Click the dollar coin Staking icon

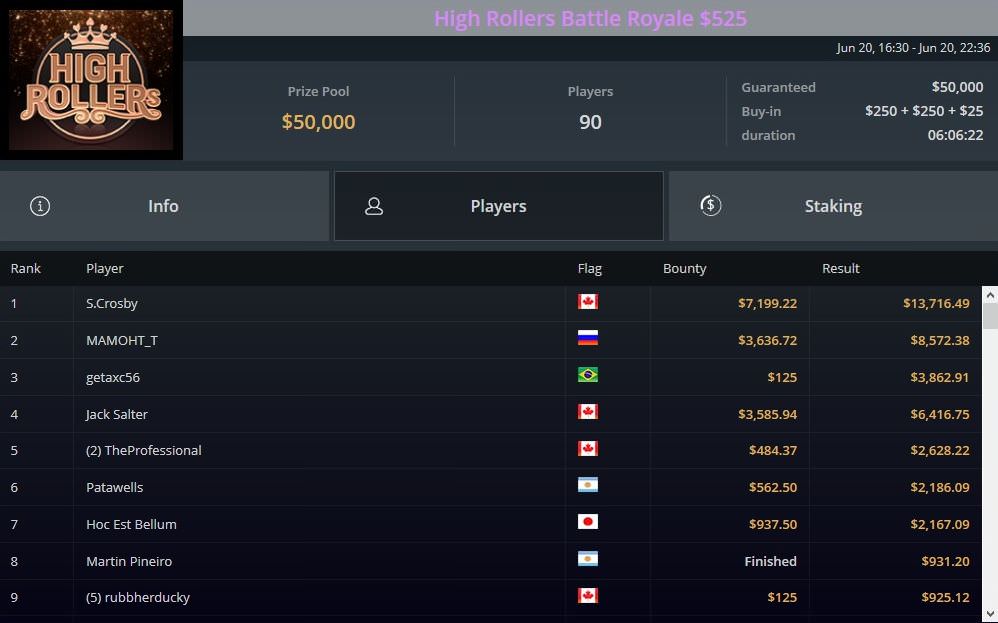(710, 206)
